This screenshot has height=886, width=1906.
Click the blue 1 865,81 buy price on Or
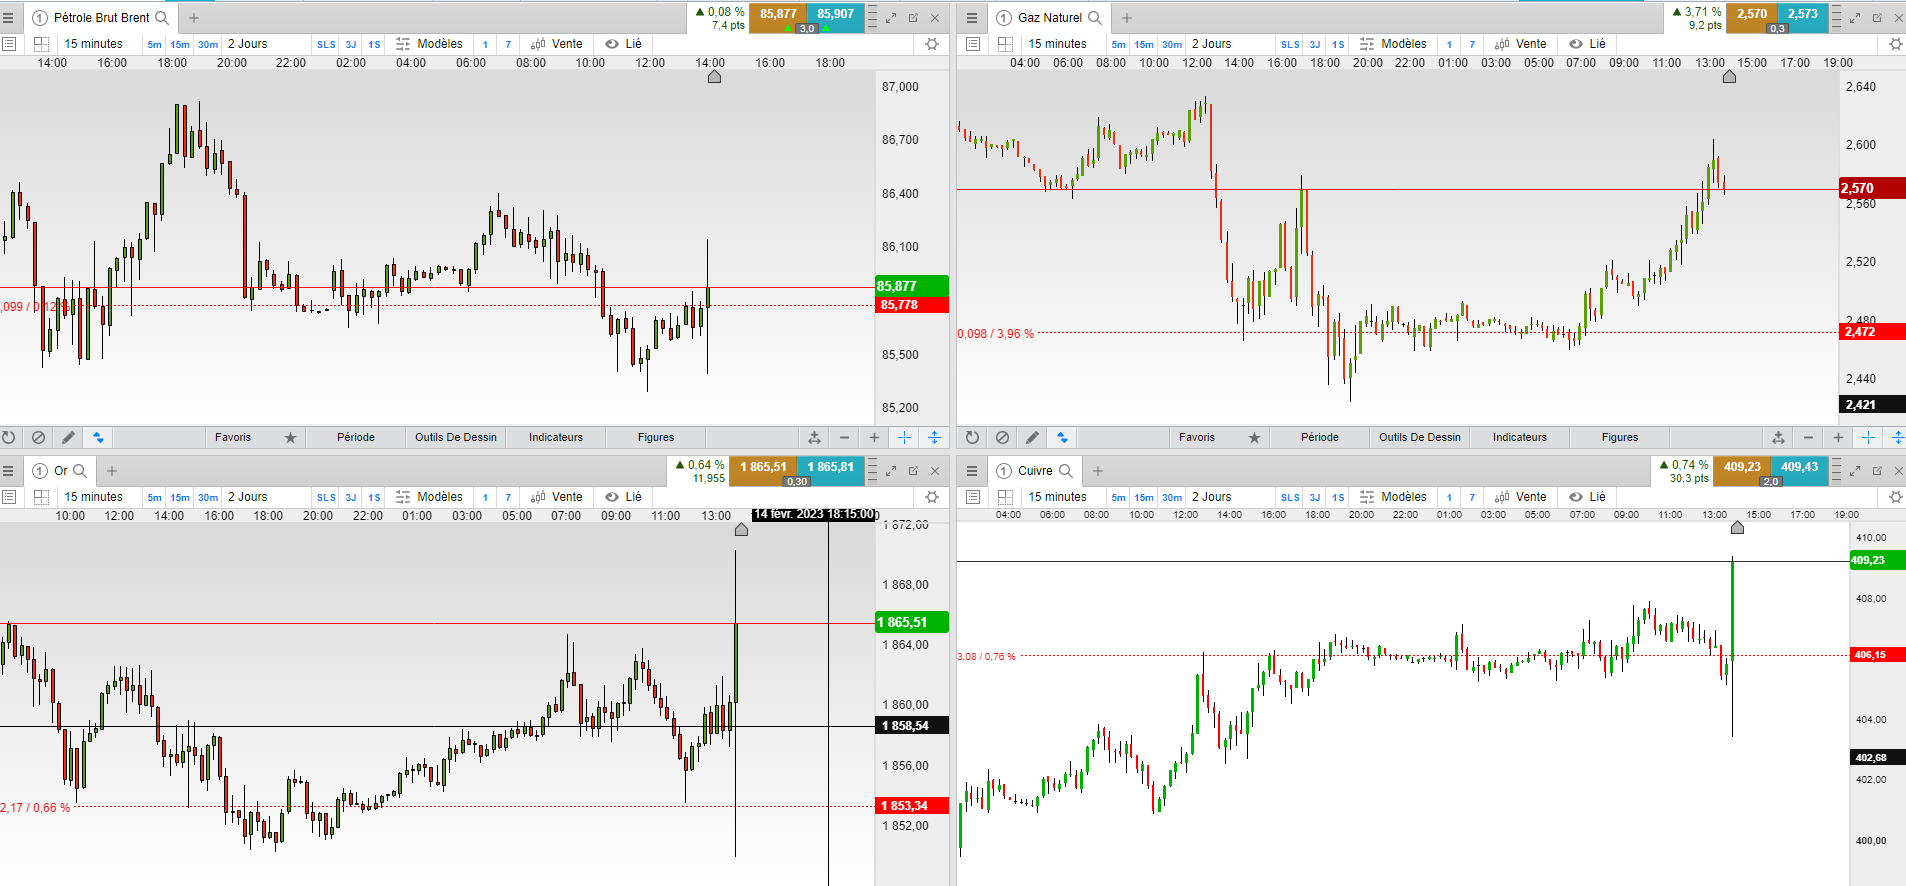pos(830,468)
